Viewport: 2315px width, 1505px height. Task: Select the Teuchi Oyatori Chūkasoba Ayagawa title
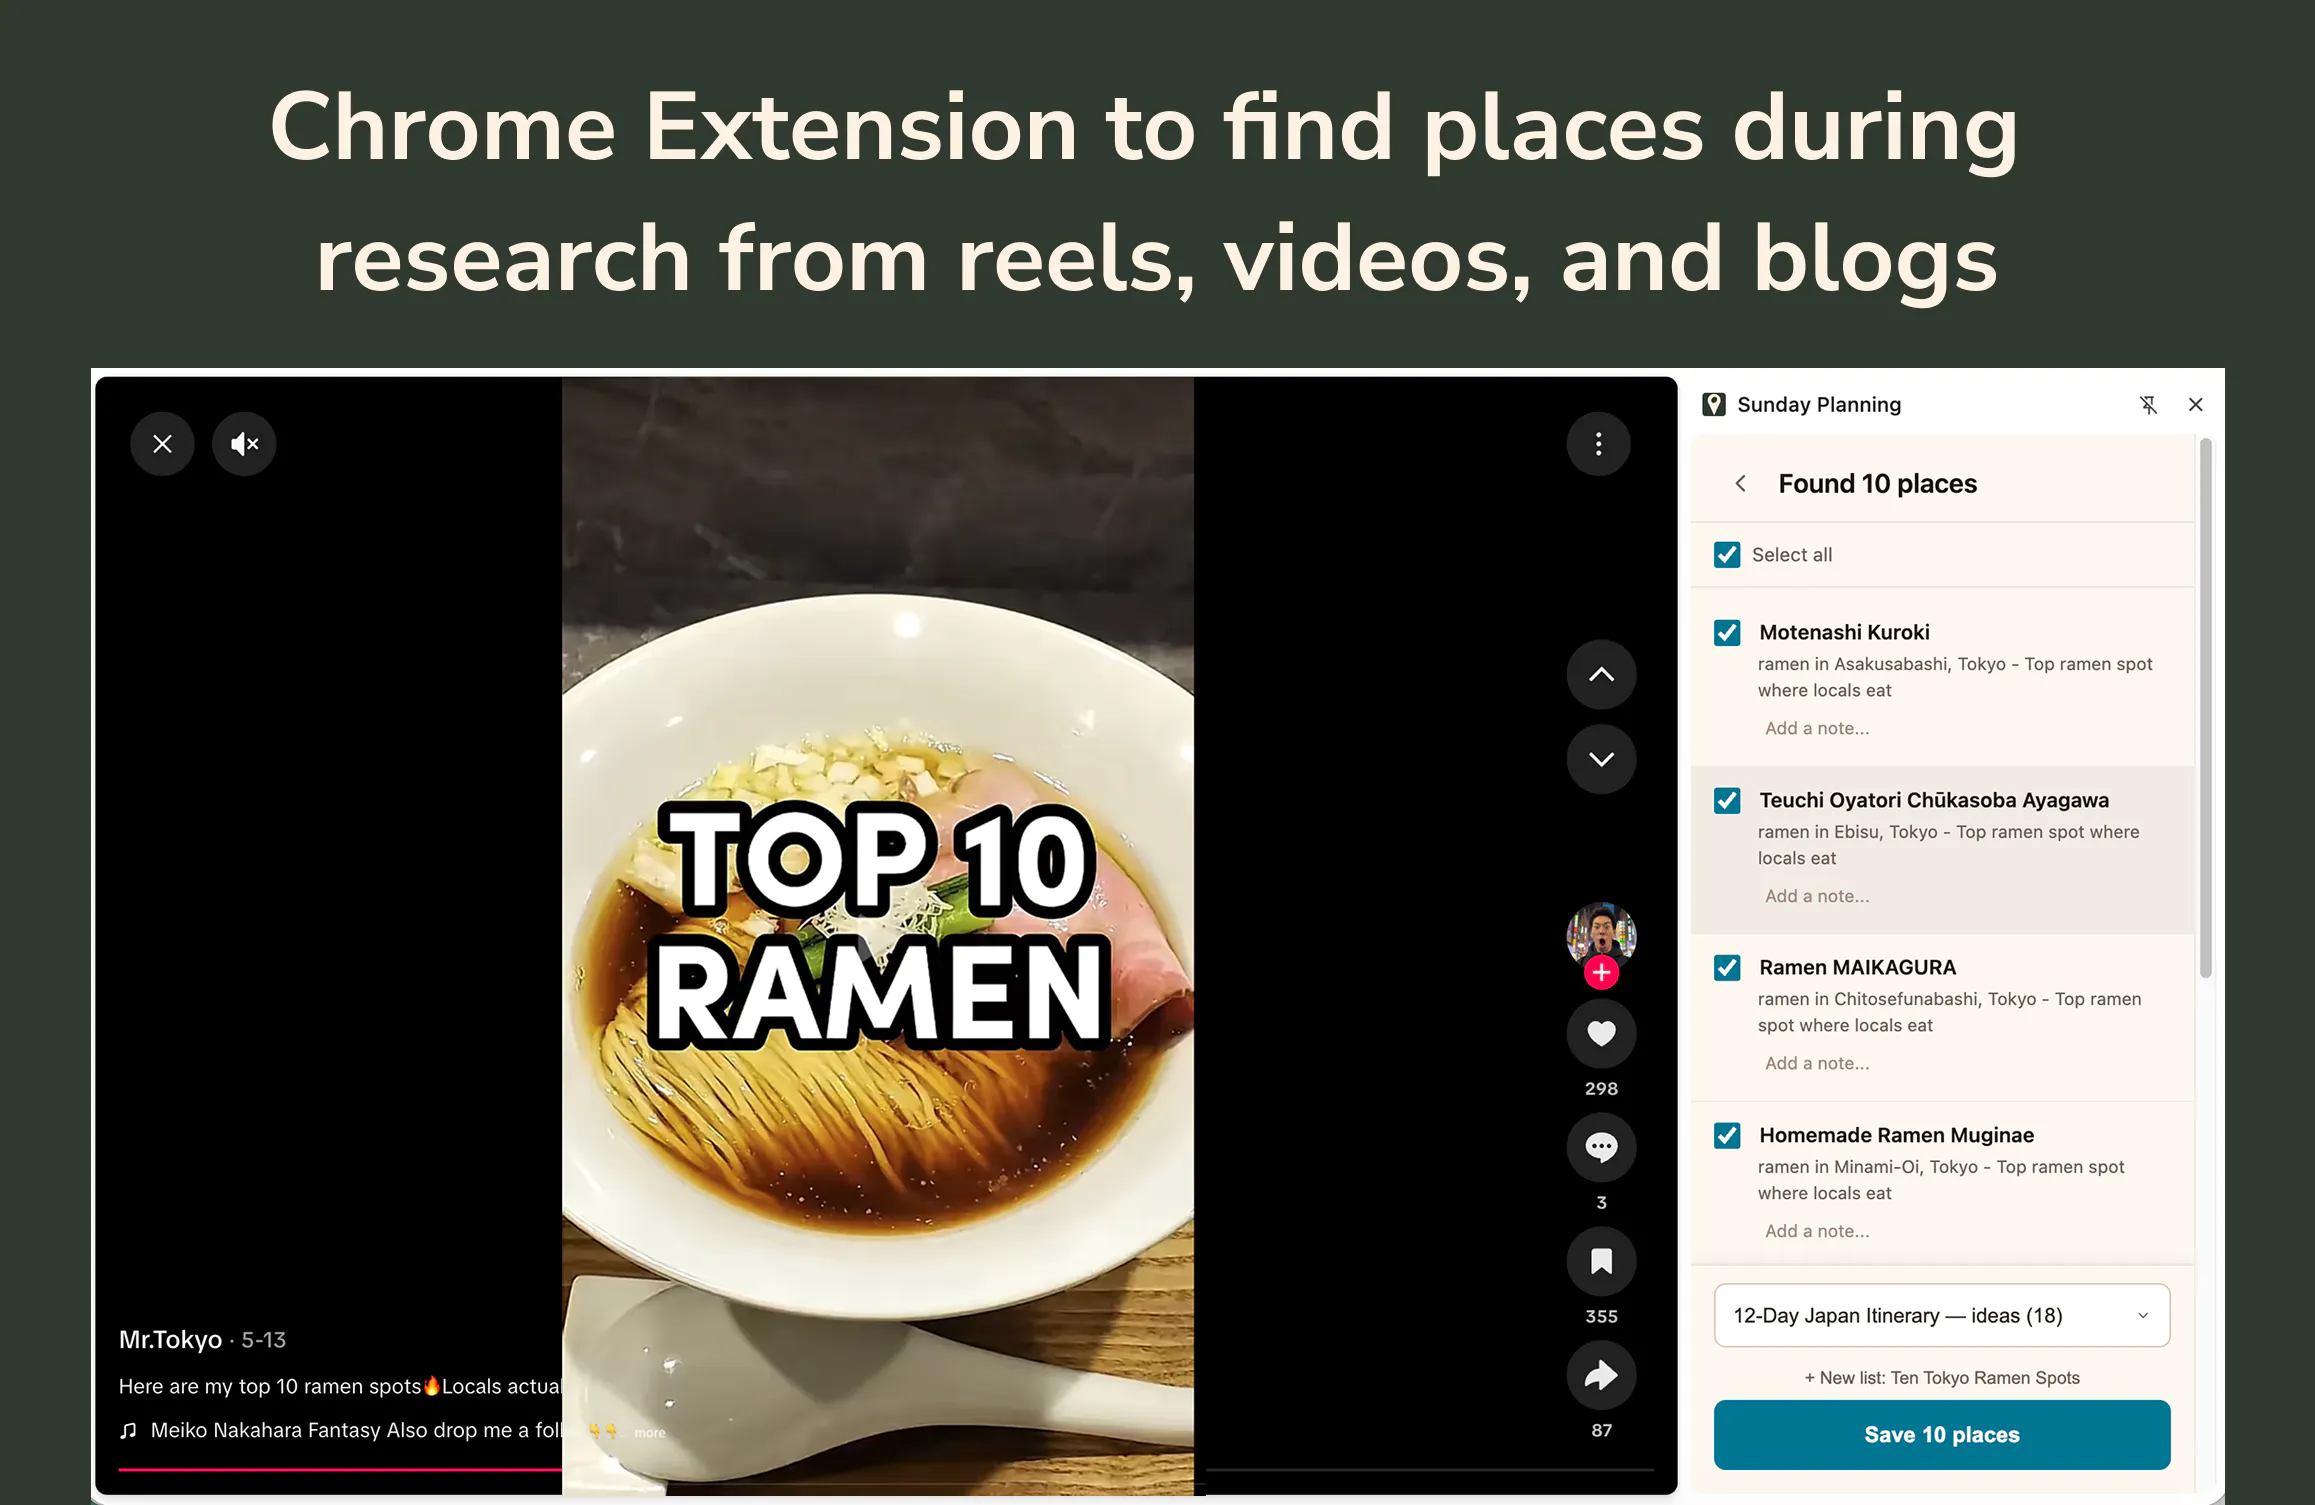click(1934, 801)
